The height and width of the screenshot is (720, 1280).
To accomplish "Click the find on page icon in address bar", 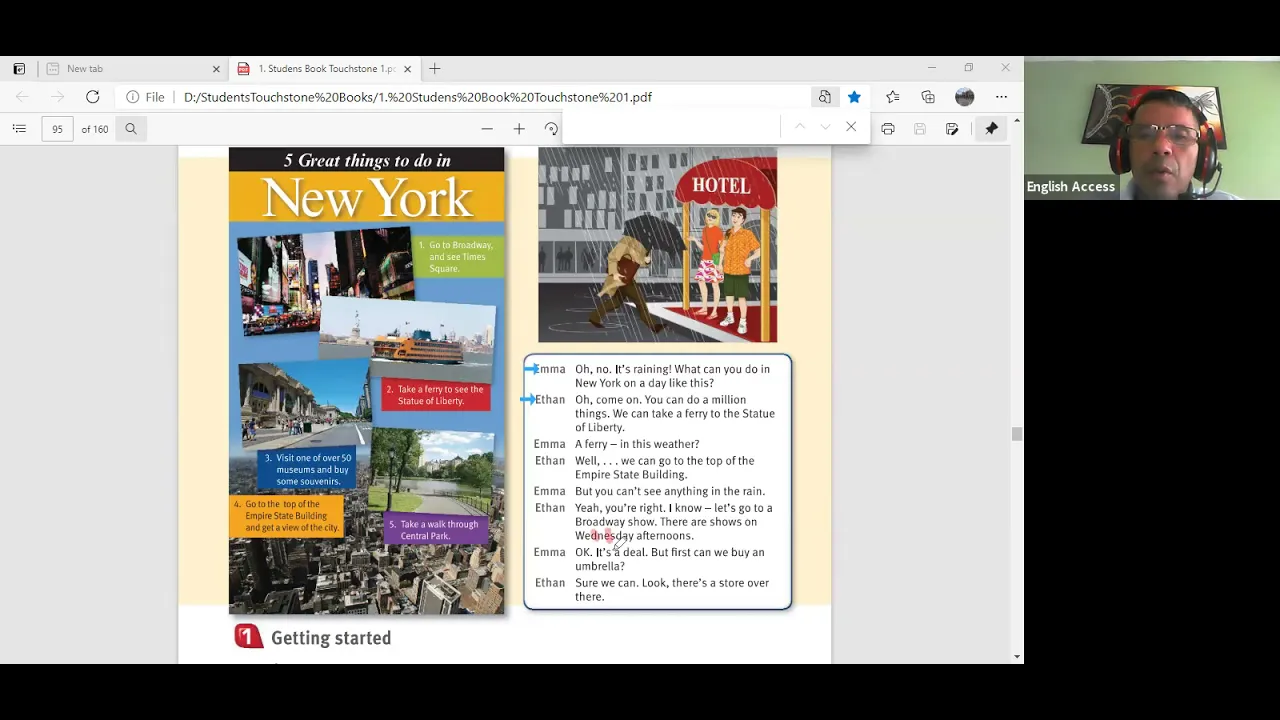I will (824, 97).
